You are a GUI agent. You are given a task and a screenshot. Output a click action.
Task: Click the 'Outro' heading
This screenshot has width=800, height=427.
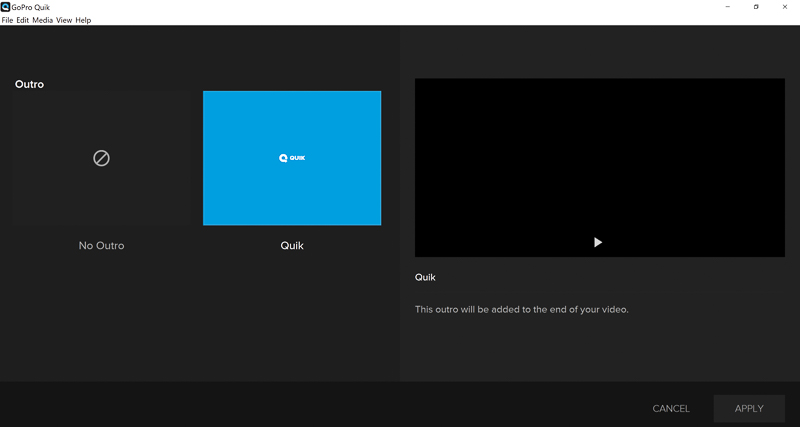coord(30,84)
